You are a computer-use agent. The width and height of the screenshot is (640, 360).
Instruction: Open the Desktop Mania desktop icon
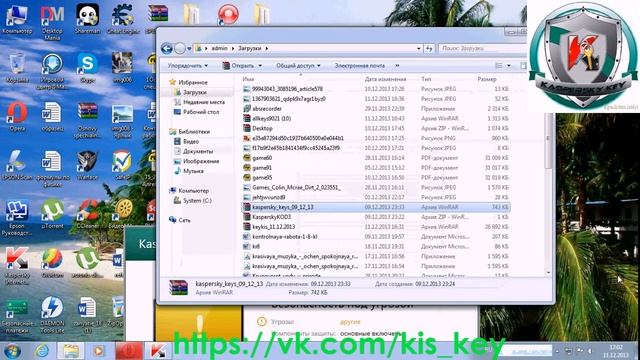[52, 21]
